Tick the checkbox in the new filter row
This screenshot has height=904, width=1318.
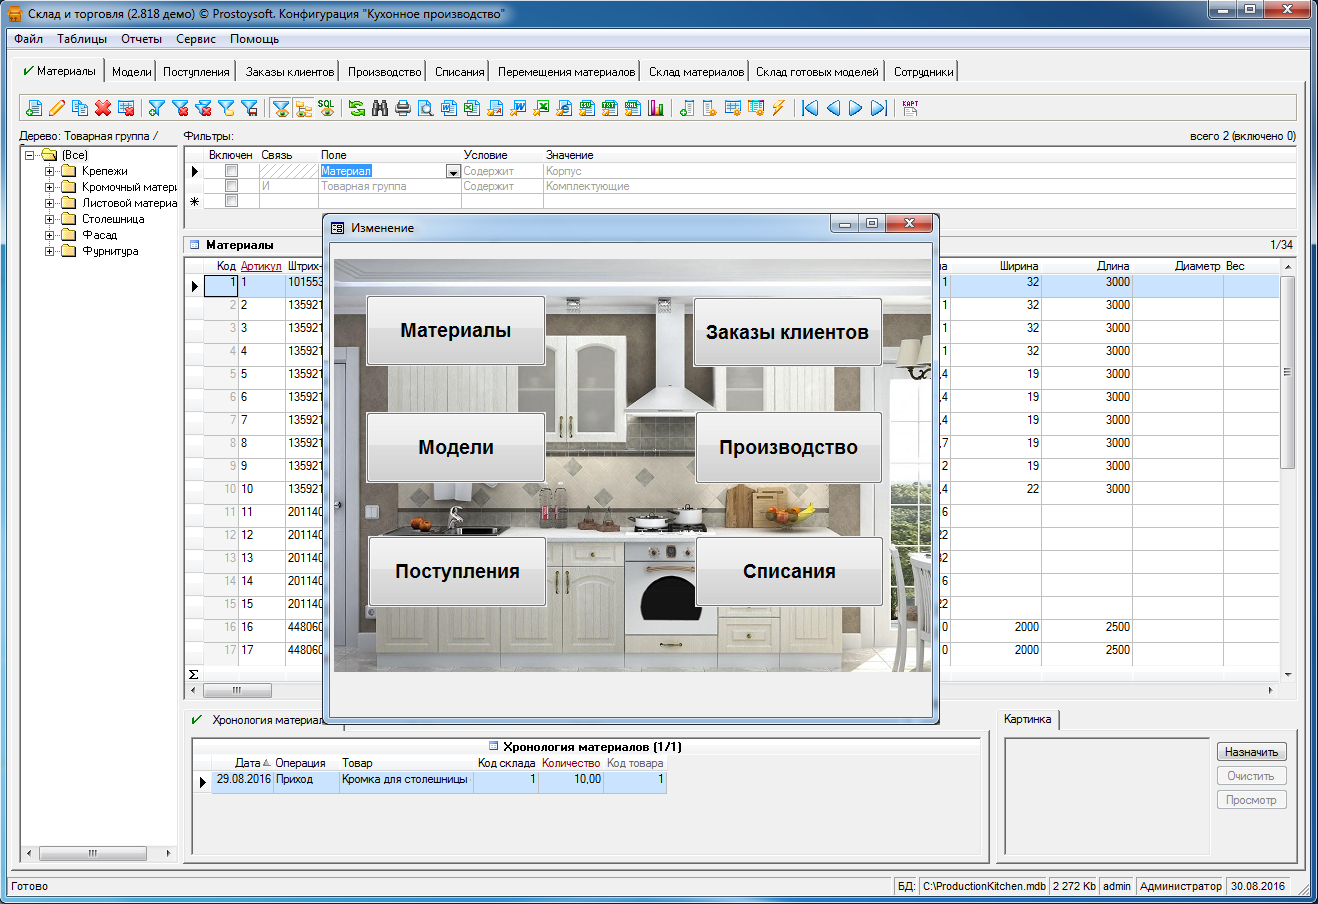(232, 201)
